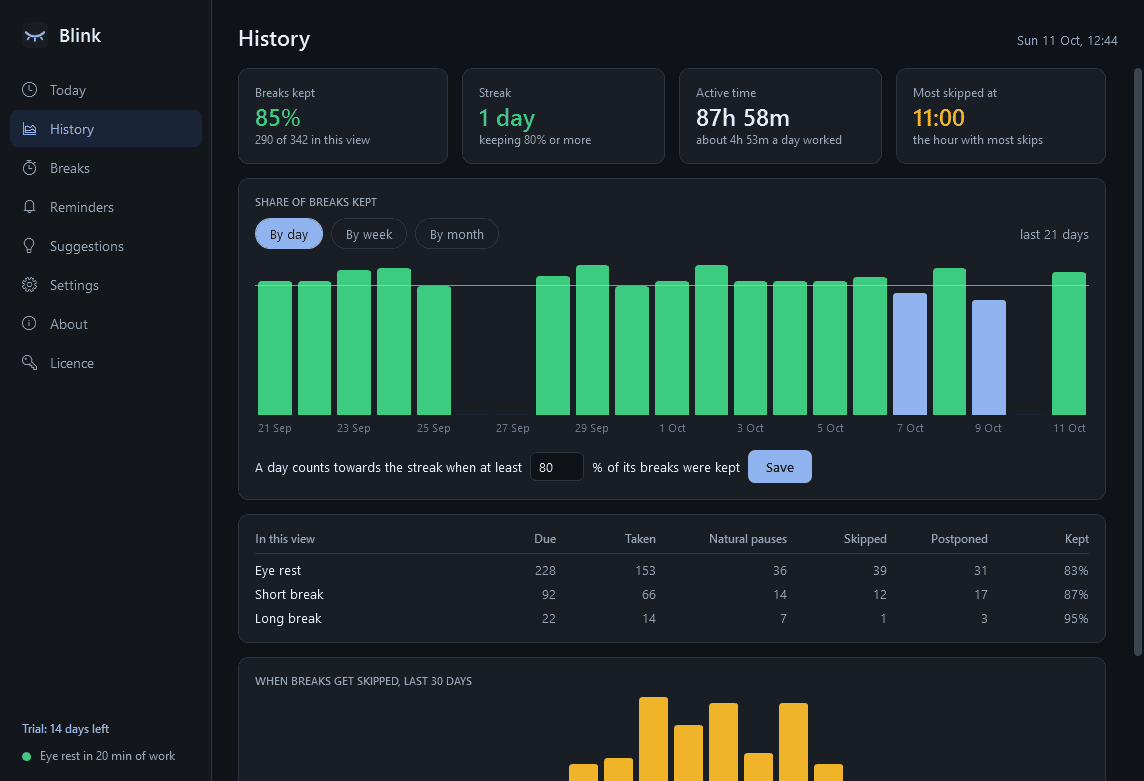Viewport: 1144px width, 781px height.
Task: Click the Postponed column header
Action: 959,539
